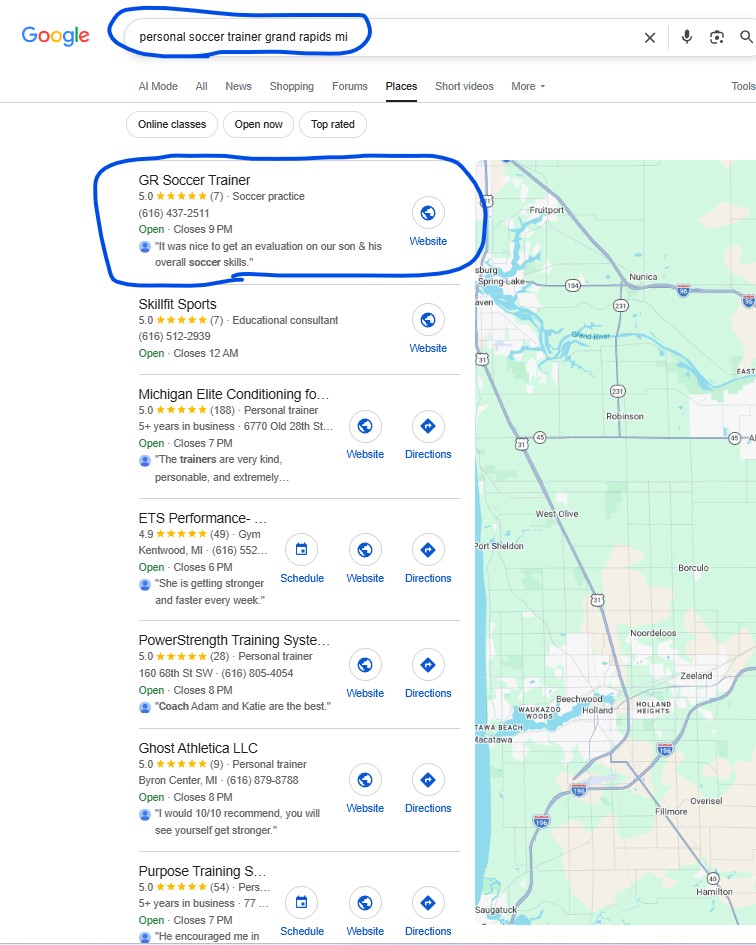756x945 pixels.
Task: Select the Places tab
Action: click(x=401, y=86)
